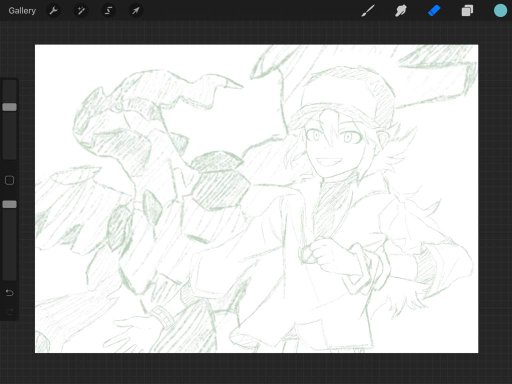
Task: Tap the Undo arrow in sidebar
Action: pos(9,293)
